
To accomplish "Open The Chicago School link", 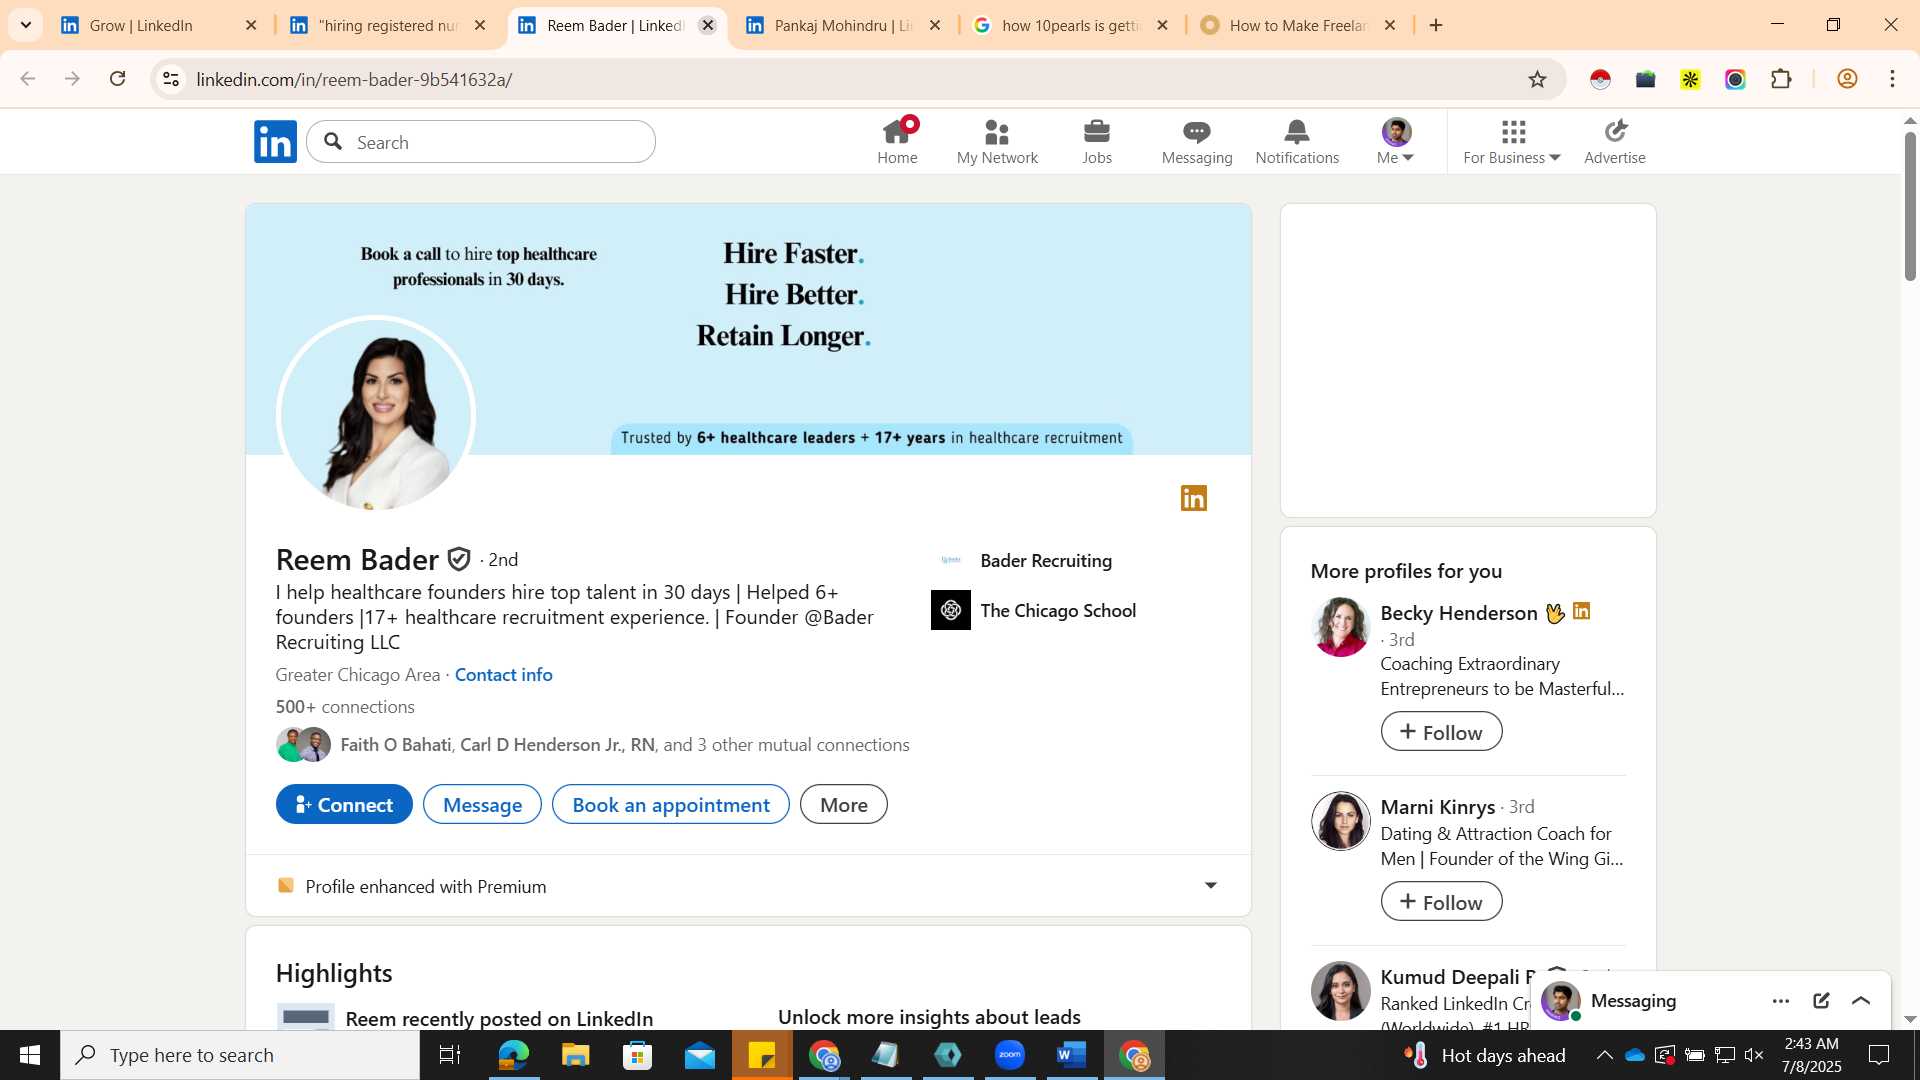I will tap(1058, 611).
